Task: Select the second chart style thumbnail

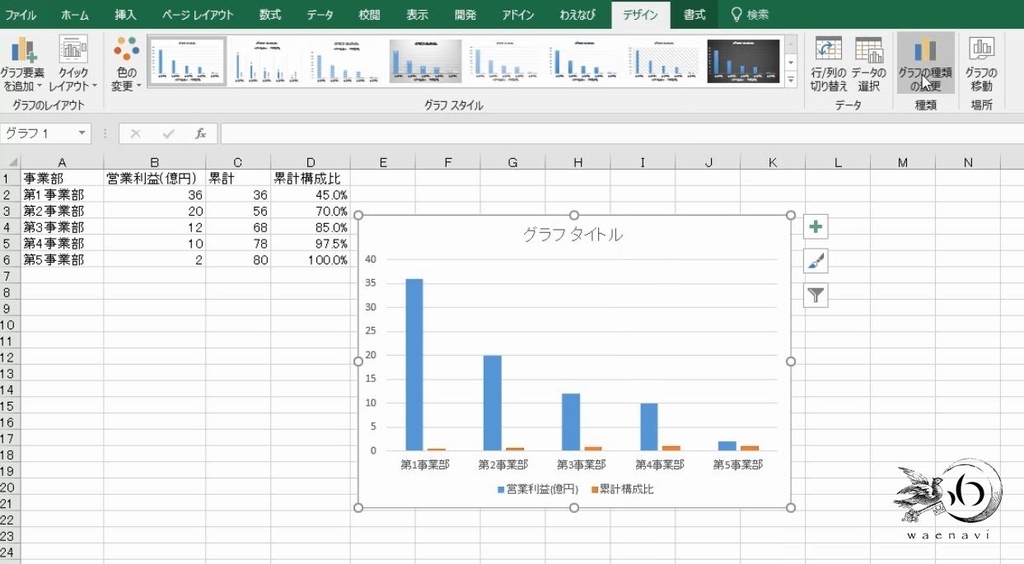Action: (268, 61)
